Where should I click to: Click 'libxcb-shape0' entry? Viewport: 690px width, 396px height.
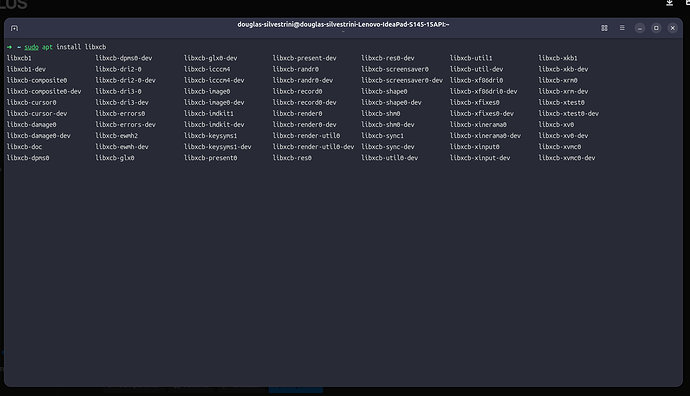tap(384, 91)
